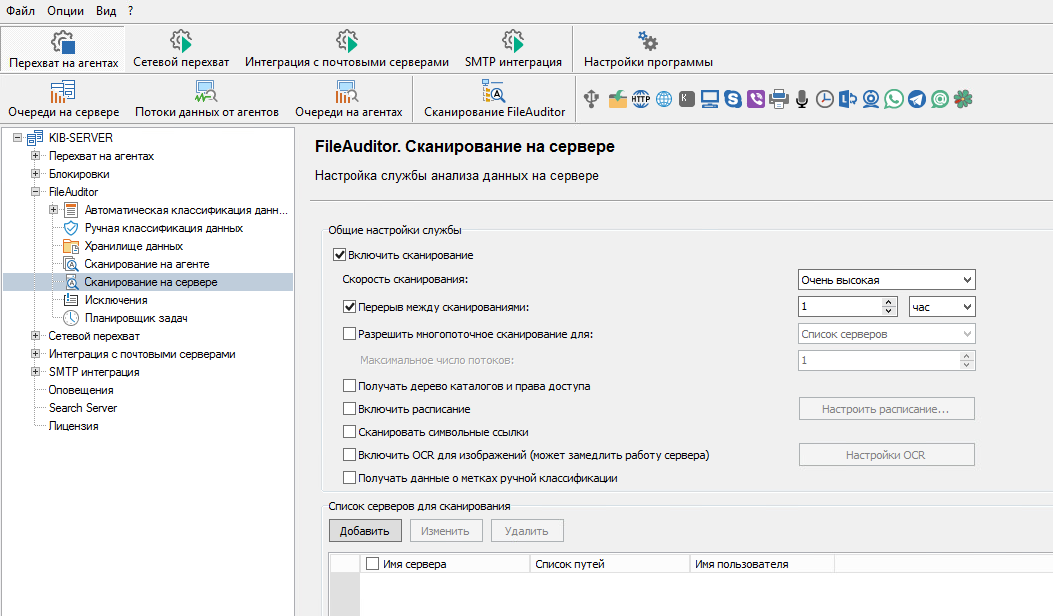Screen dimensions: 1053x616
Task: Expand SMTP интеграция tree node
Action: 35,371
